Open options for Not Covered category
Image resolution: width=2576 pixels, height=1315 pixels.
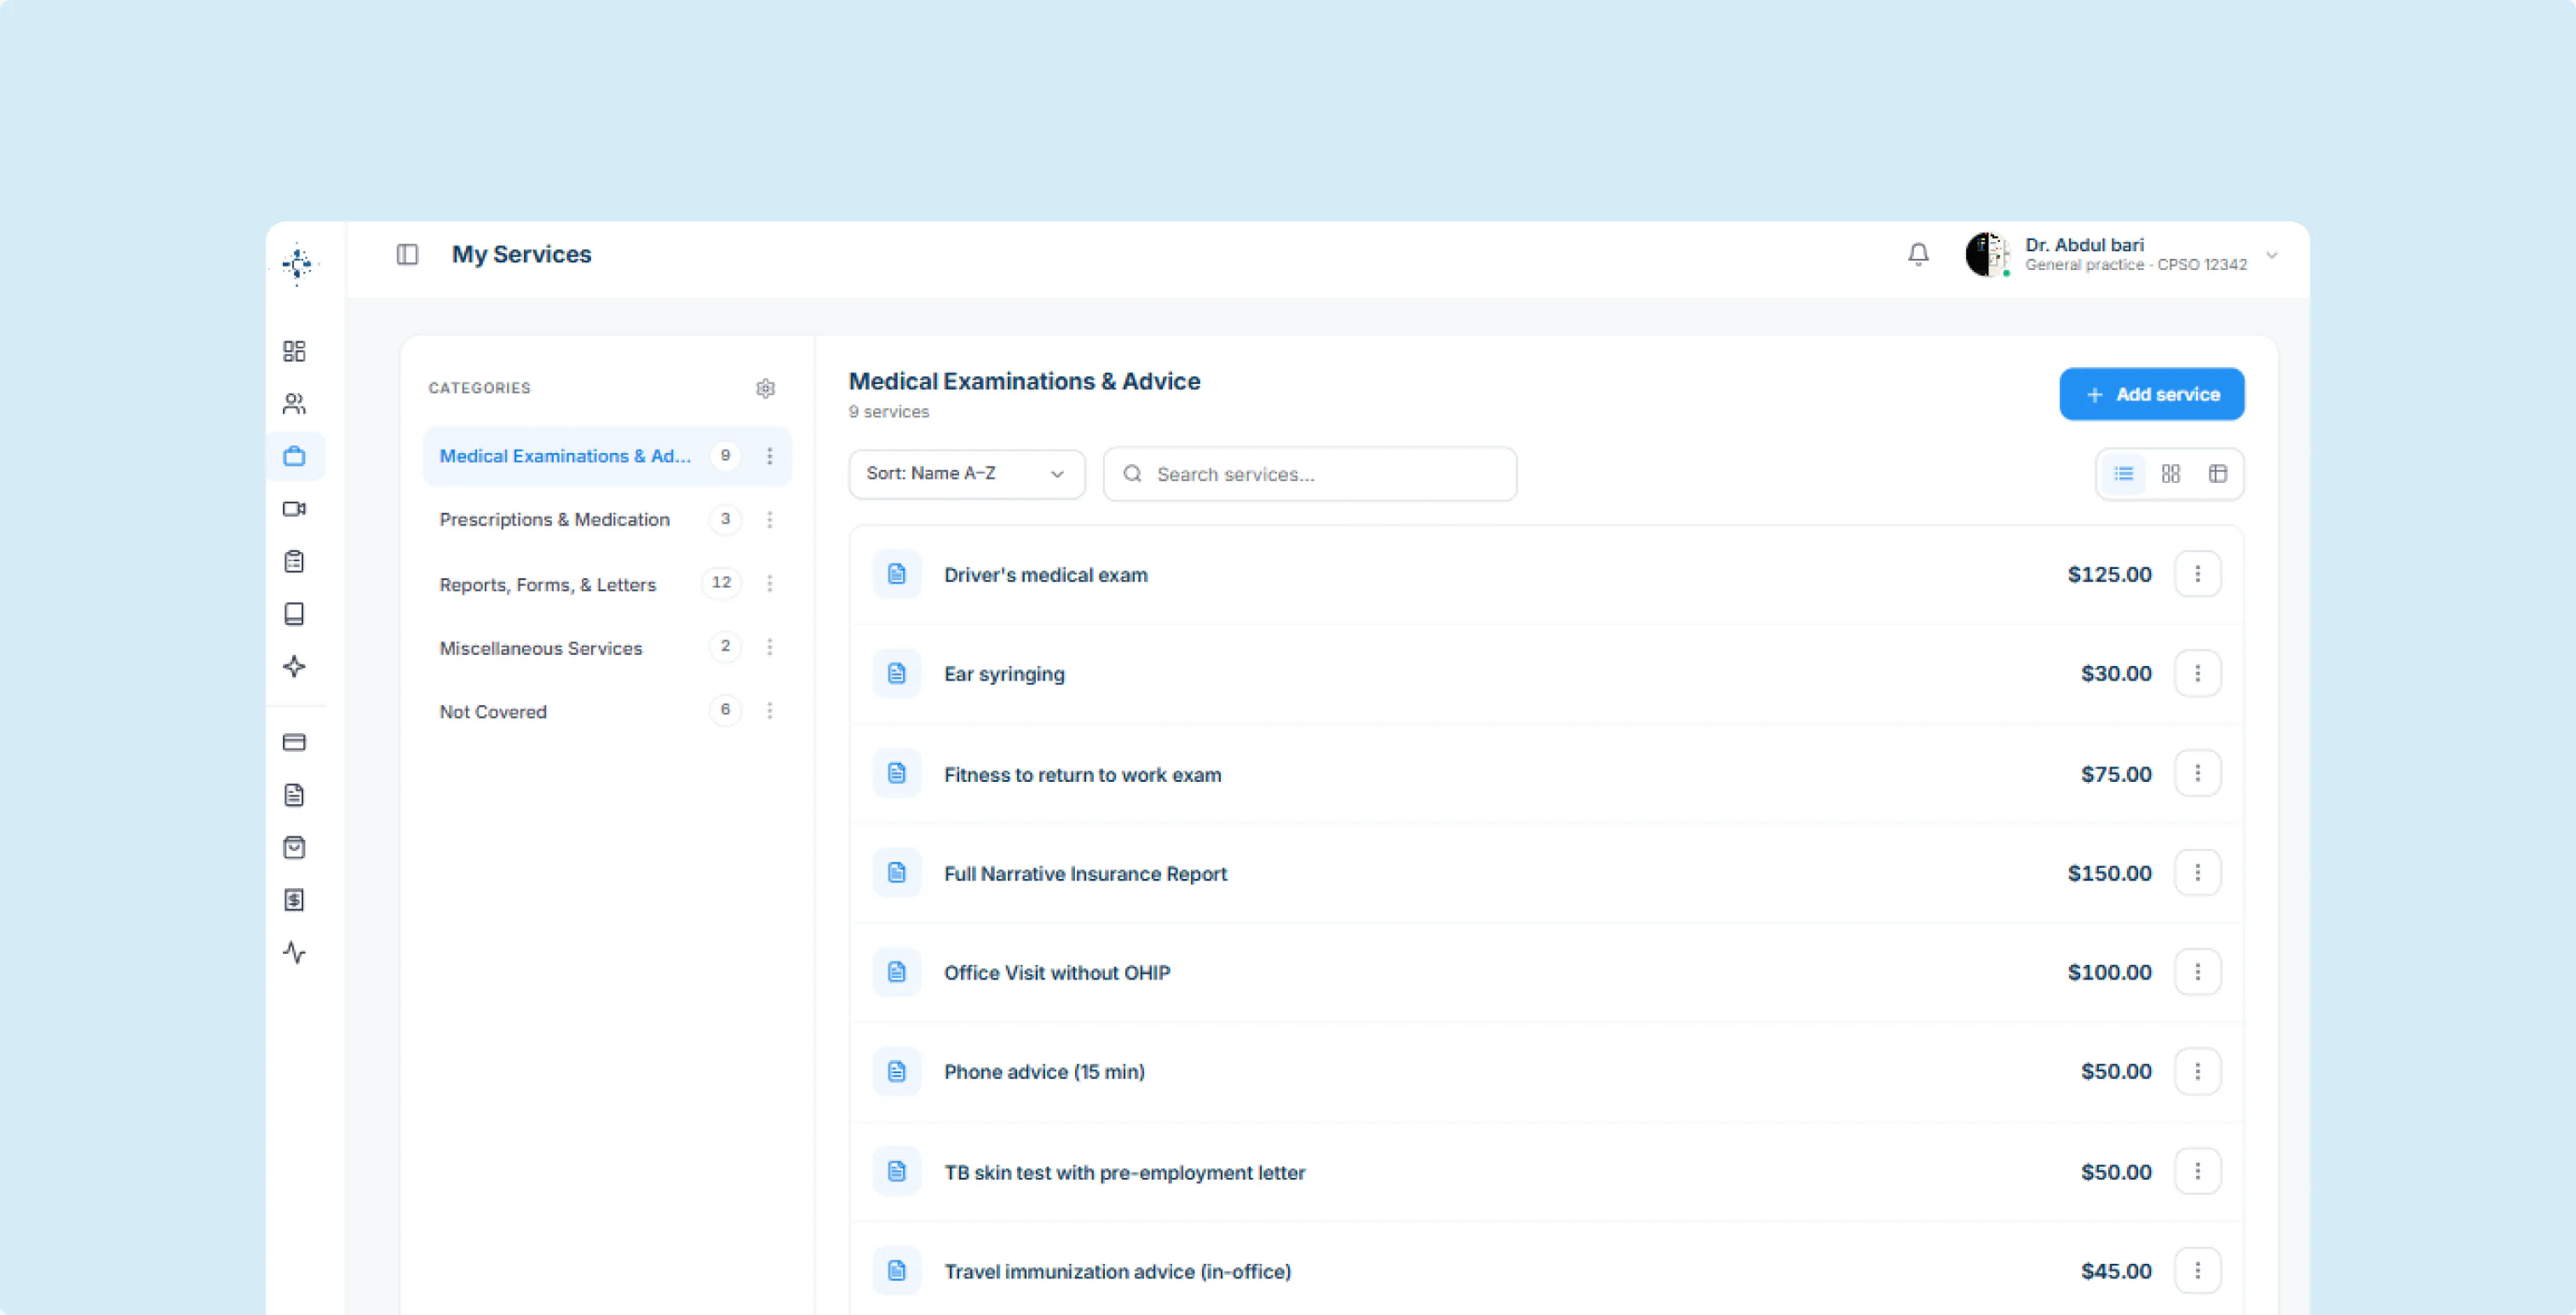tap(769, 710)
